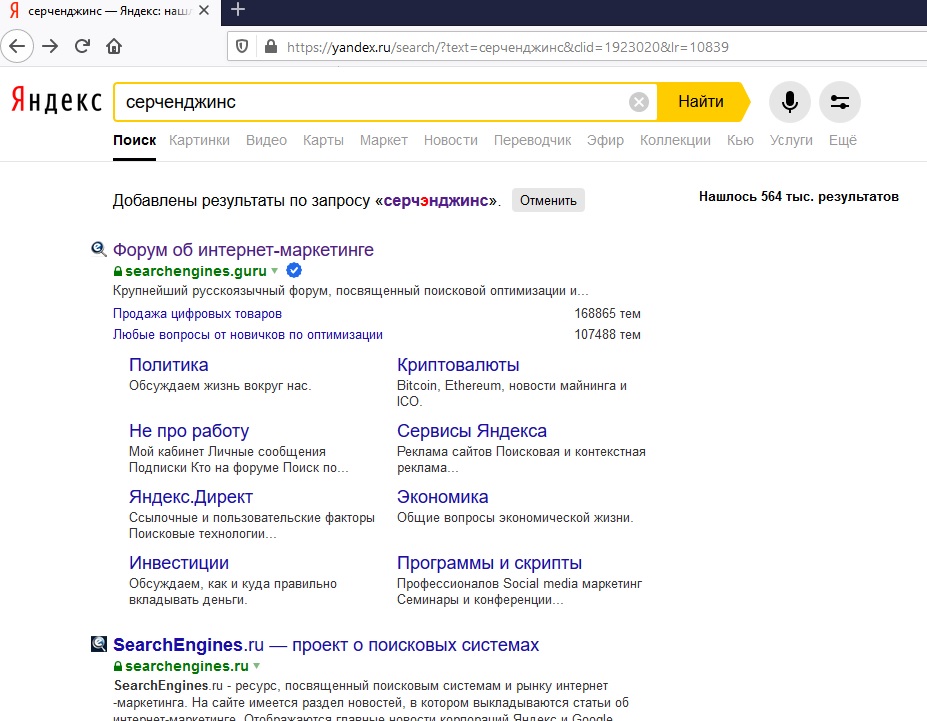Viewport: 927px width, 721px height.
Task: Click the Яндекс logo
Action: click(x=56, y=100)
